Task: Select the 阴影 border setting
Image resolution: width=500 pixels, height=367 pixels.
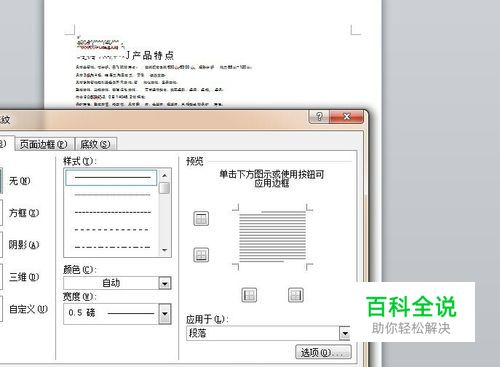Action: (24, 245)
